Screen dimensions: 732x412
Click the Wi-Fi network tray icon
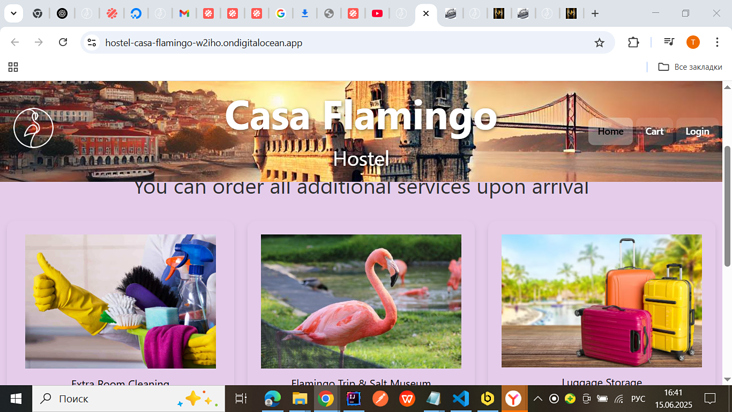click(619, 399)
